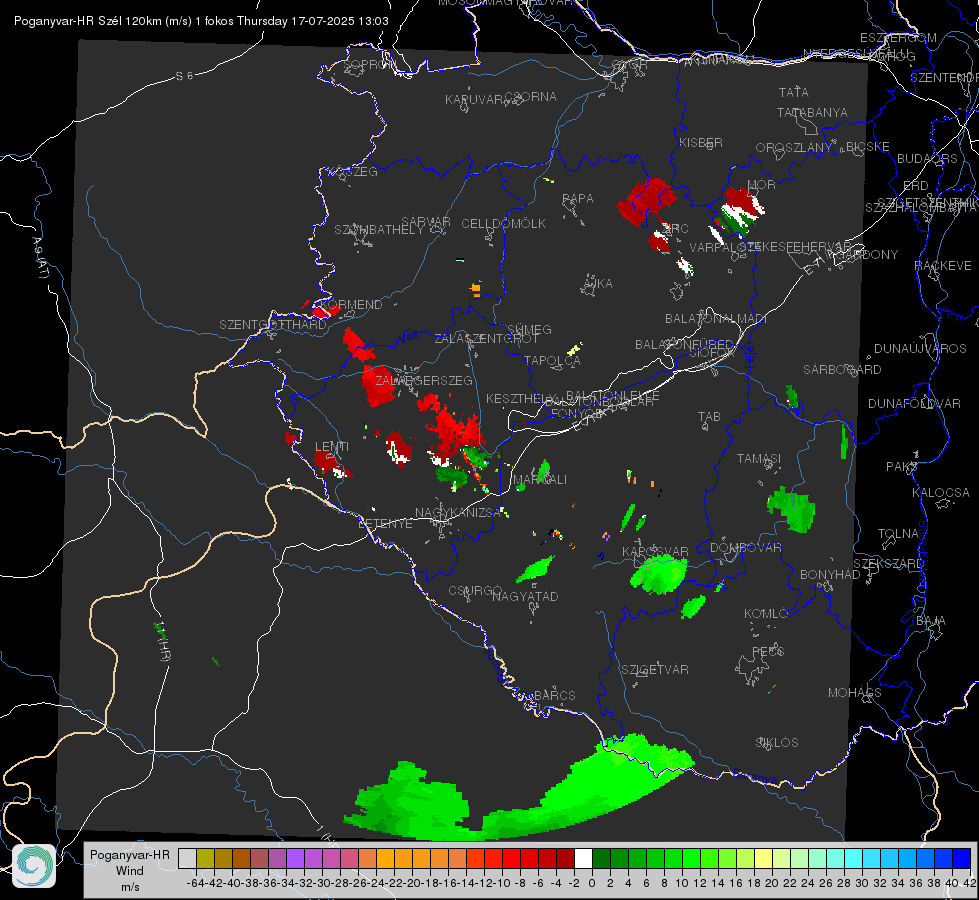Image resolution: width=979 pixels, height=900 pixels.
Task: Click the NAGYATAD label
Action: pyautogui.click(x=525, y=596)
